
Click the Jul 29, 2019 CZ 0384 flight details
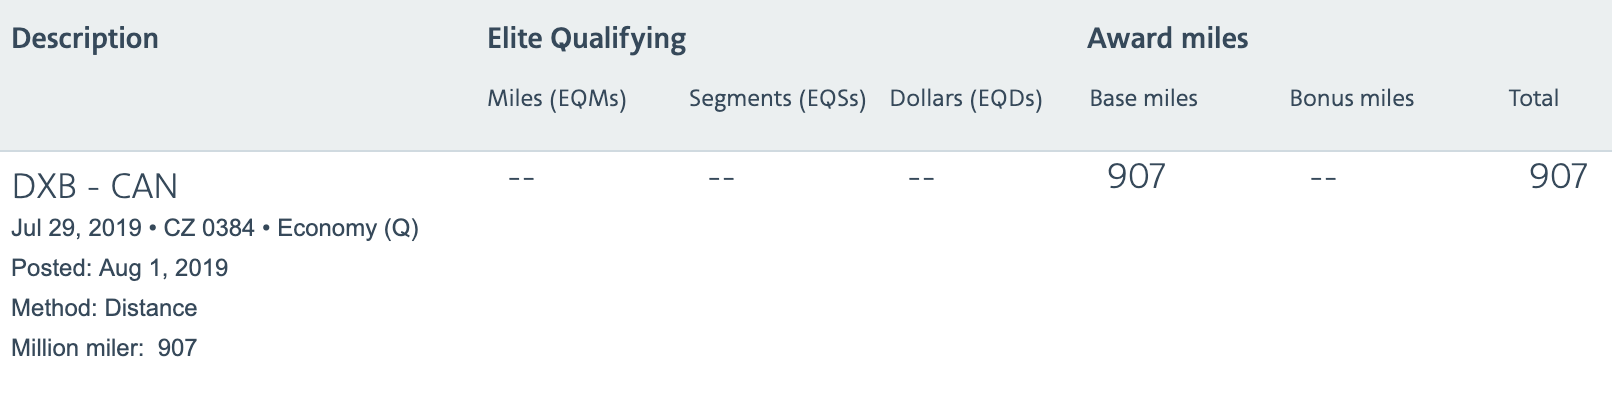pyautogui.click(x=215, y=228)
